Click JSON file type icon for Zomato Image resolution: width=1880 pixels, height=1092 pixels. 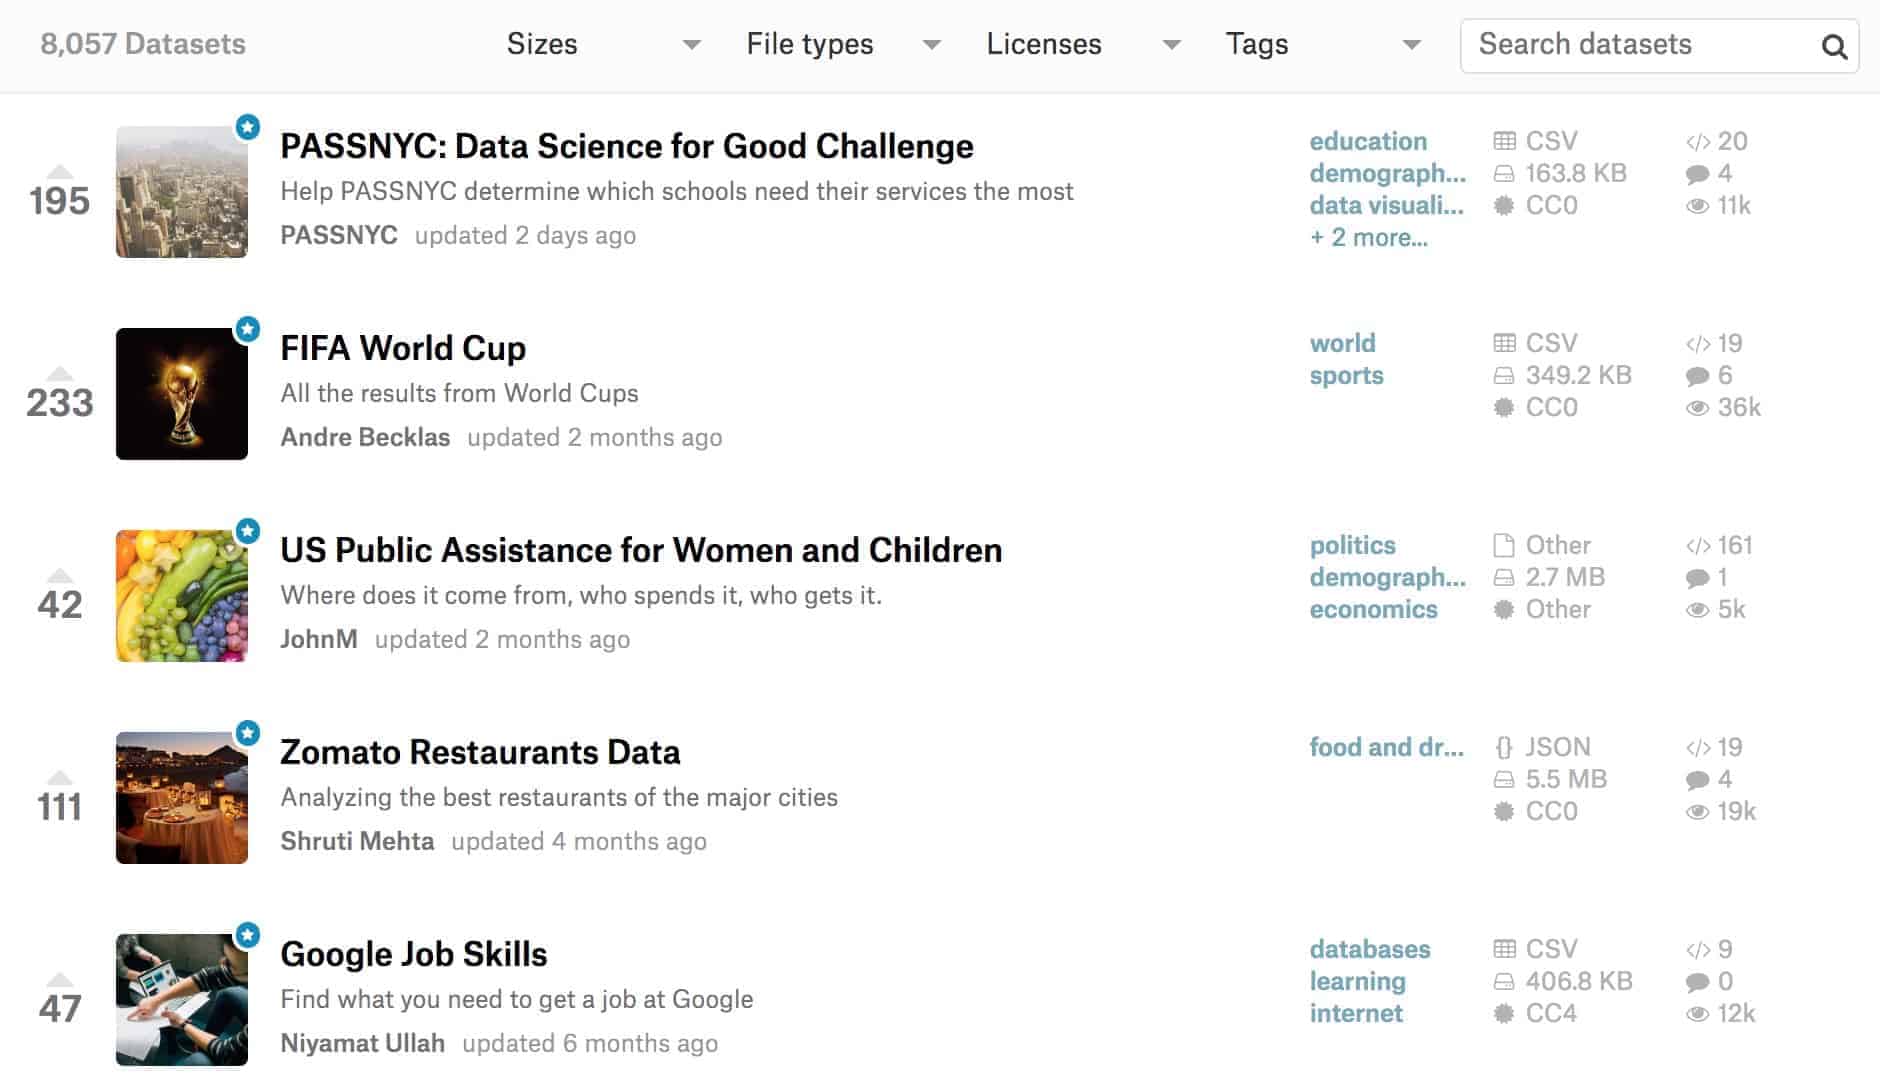pyautogui.click(x=1504, y=747)
